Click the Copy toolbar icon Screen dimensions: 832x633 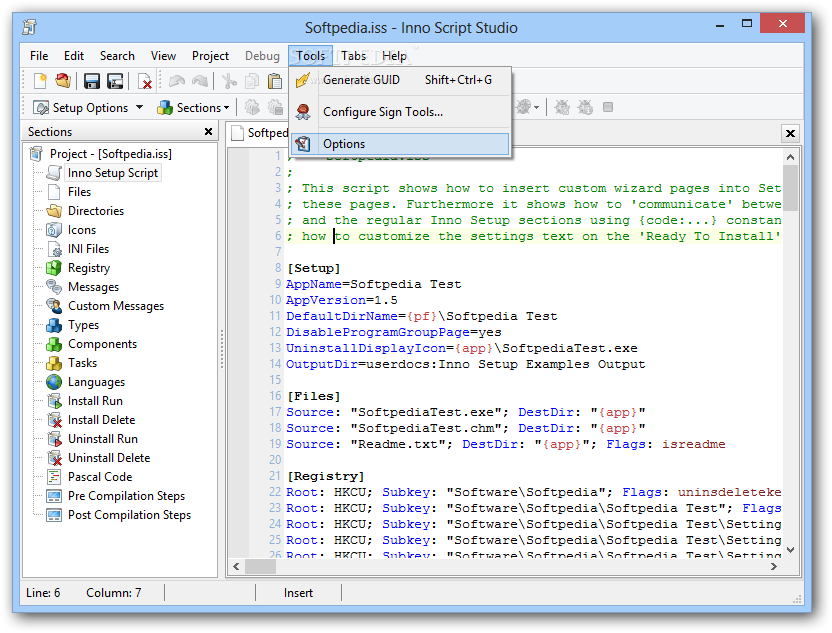(252, 81)
